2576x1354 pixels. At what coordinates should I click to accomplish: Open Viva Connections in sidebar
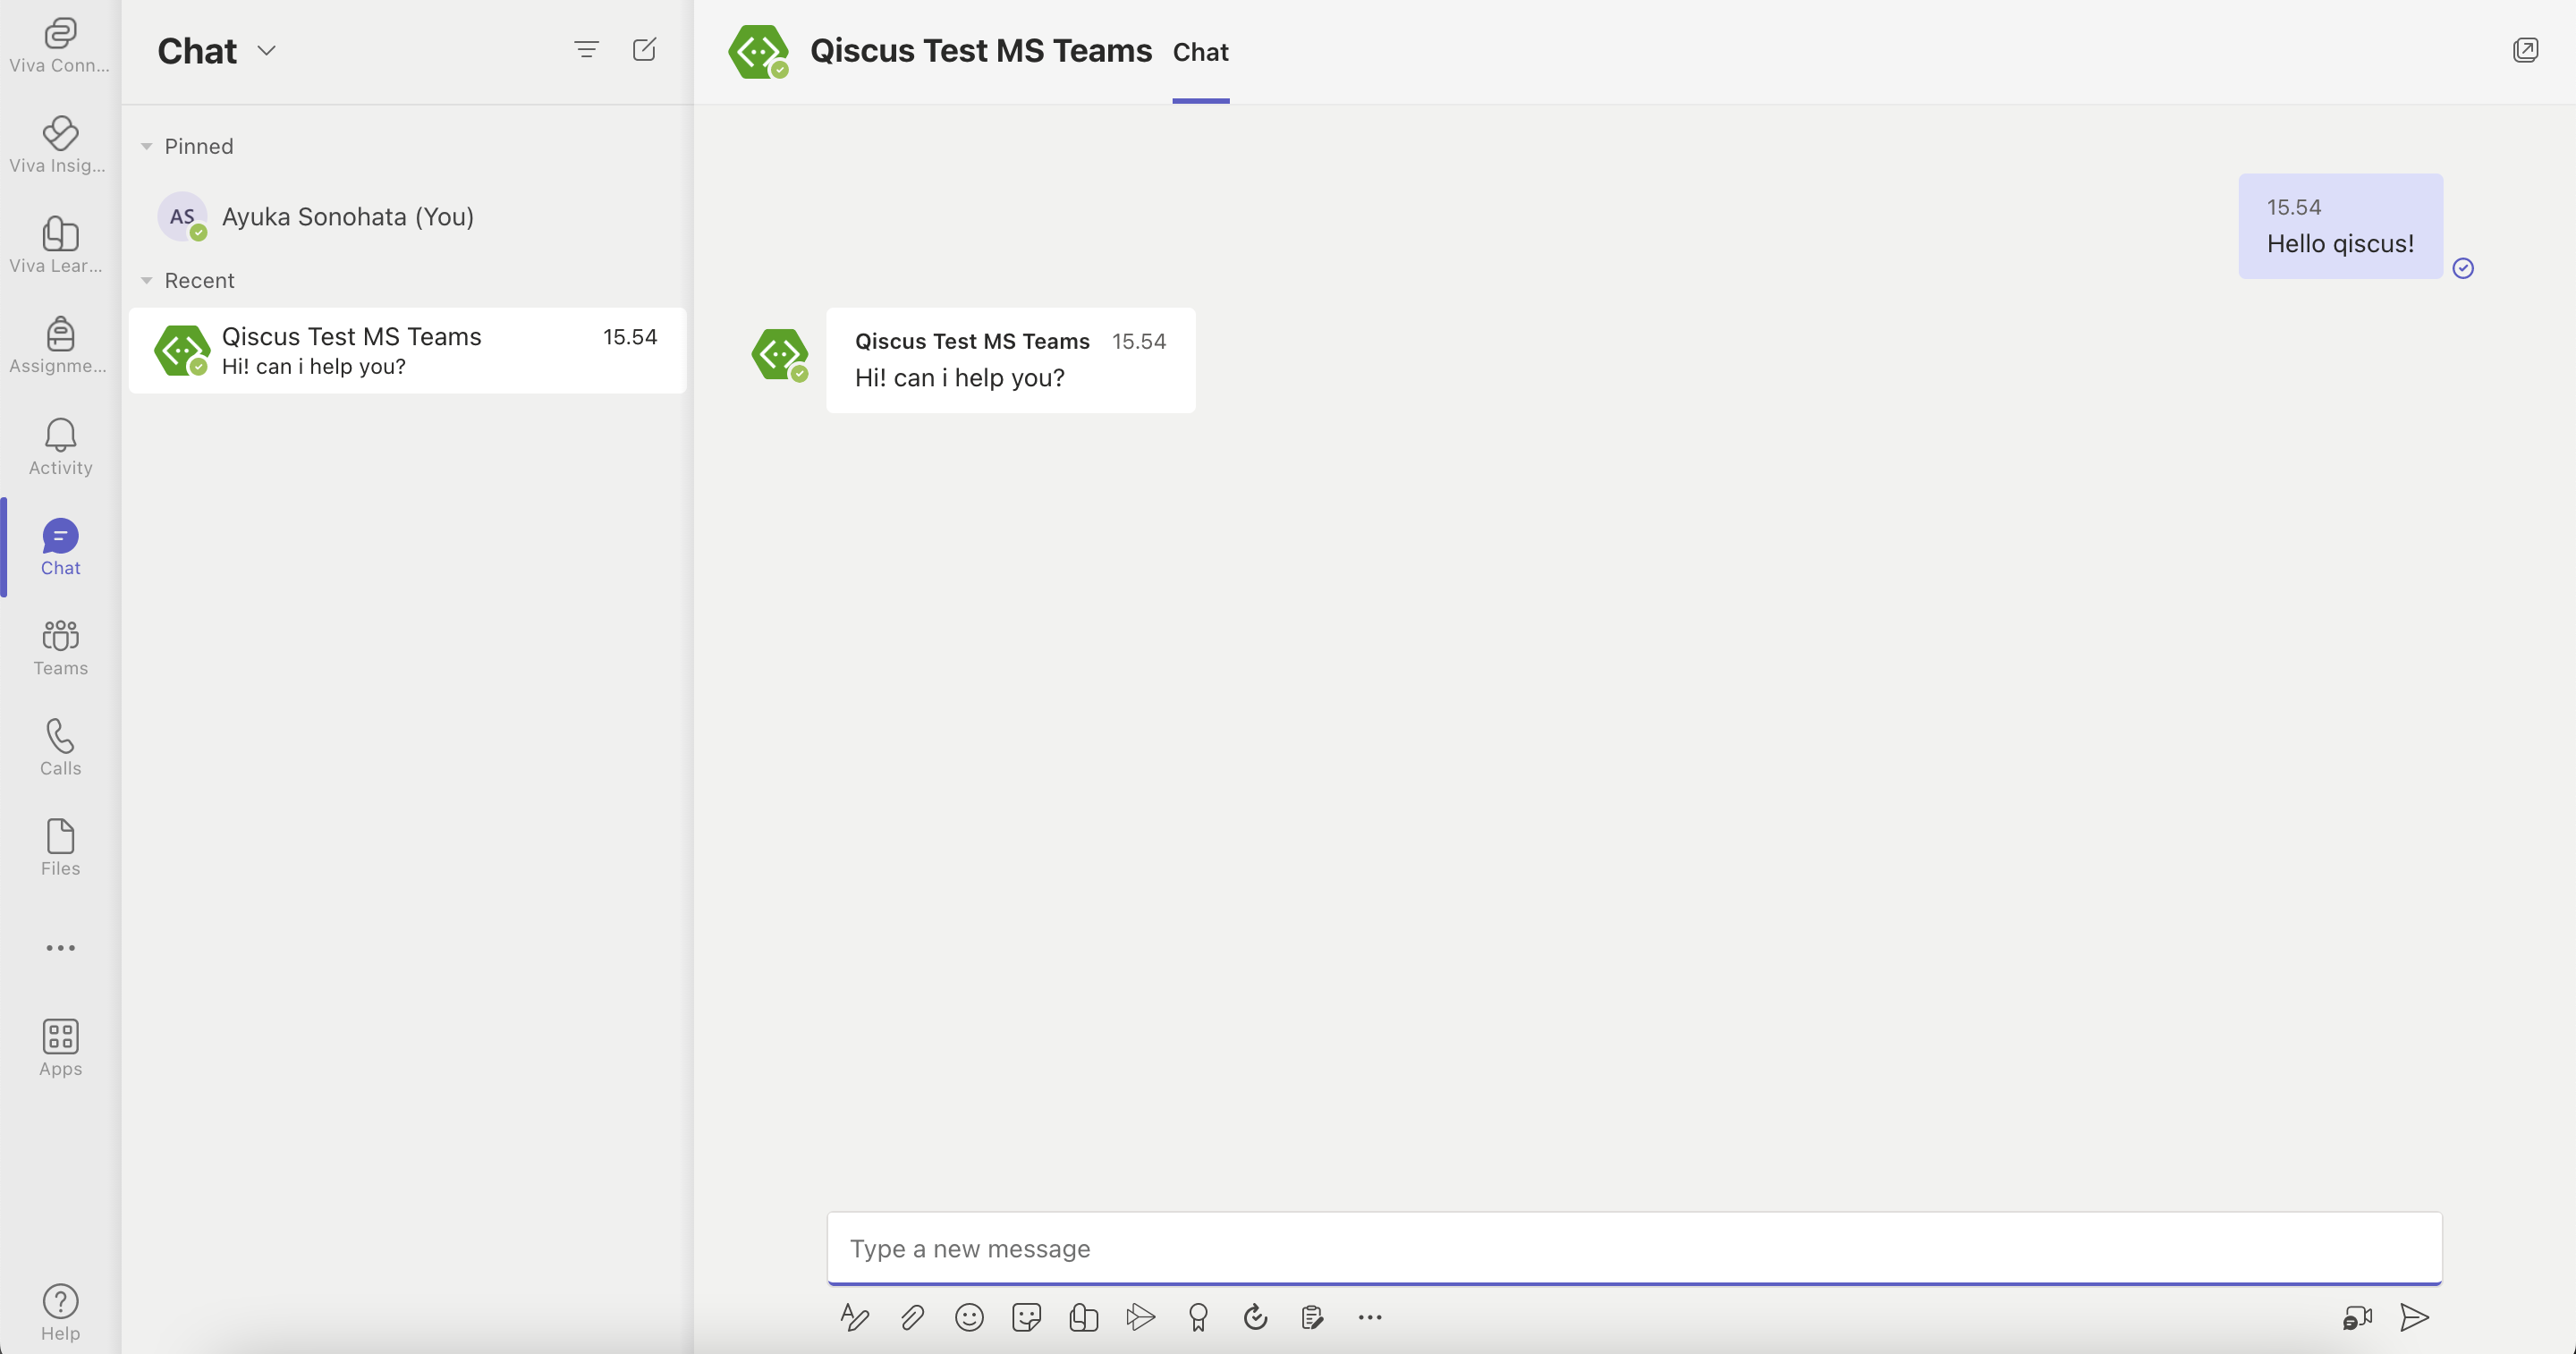coord(60,46)
